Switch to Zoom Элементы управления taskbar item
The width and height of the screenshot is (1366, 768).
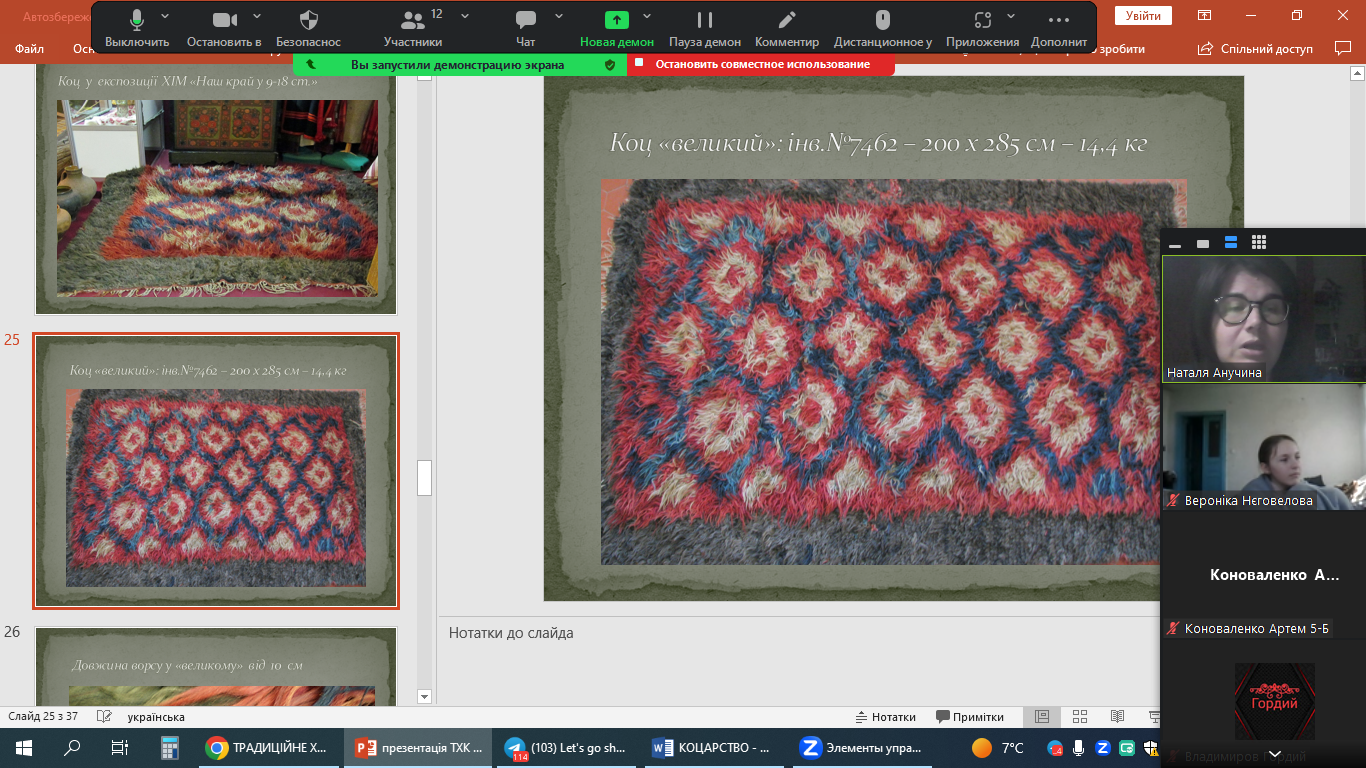(864, 747)
